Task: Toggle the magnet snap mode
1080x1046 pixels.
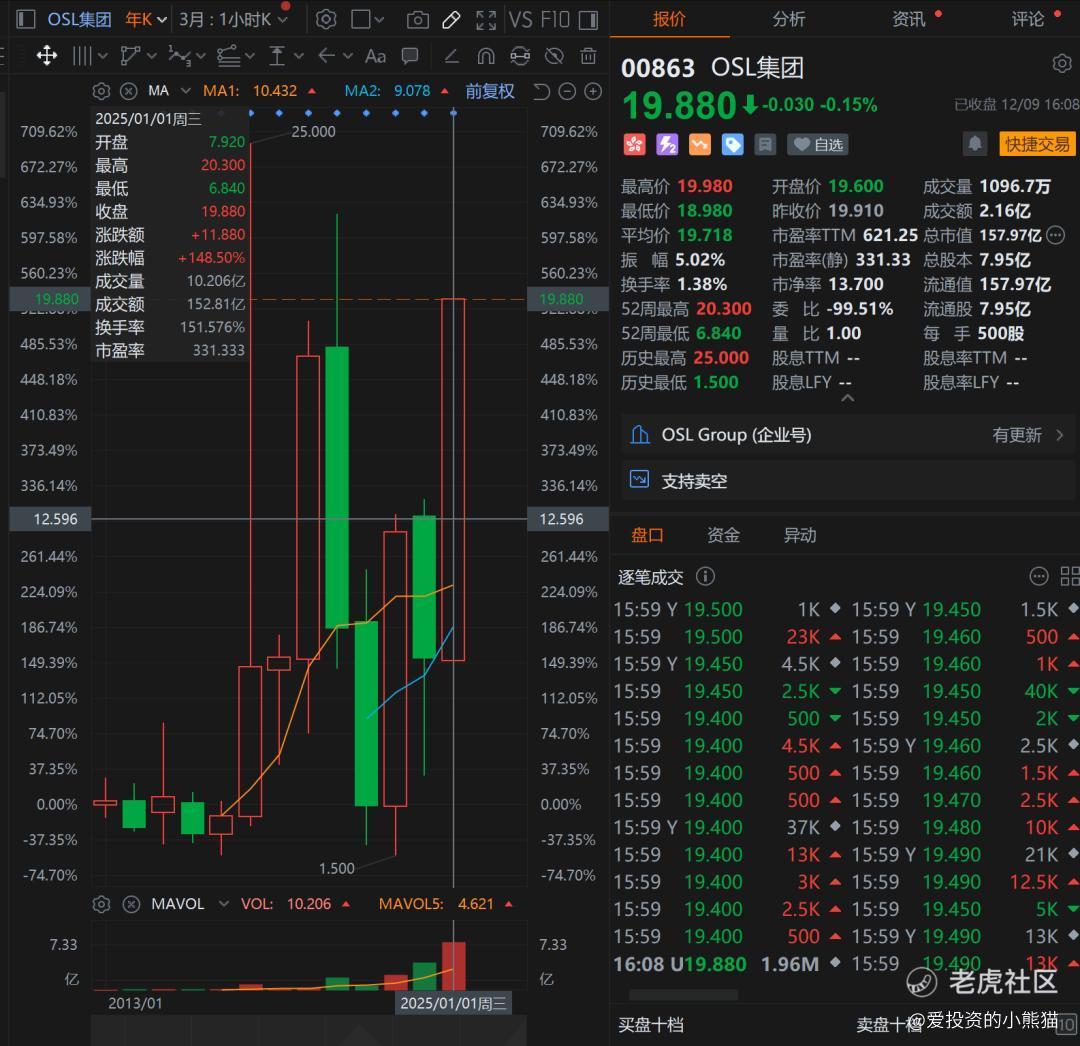Action: (486, 56)
